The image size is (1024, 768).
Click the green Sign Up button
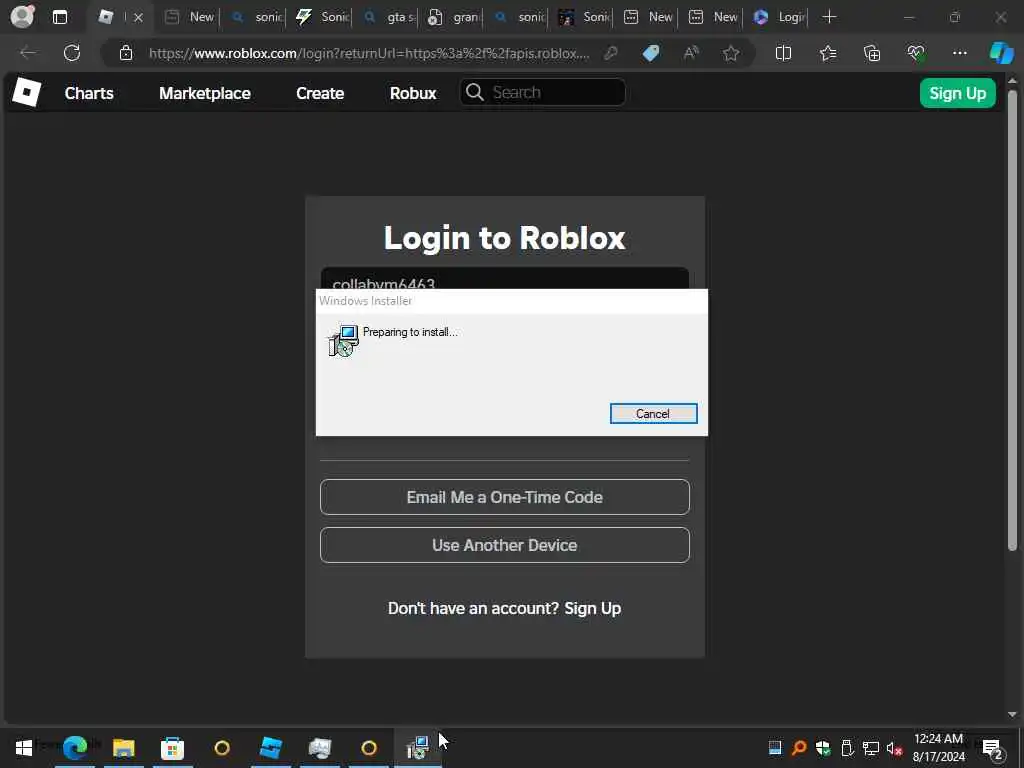957,93
